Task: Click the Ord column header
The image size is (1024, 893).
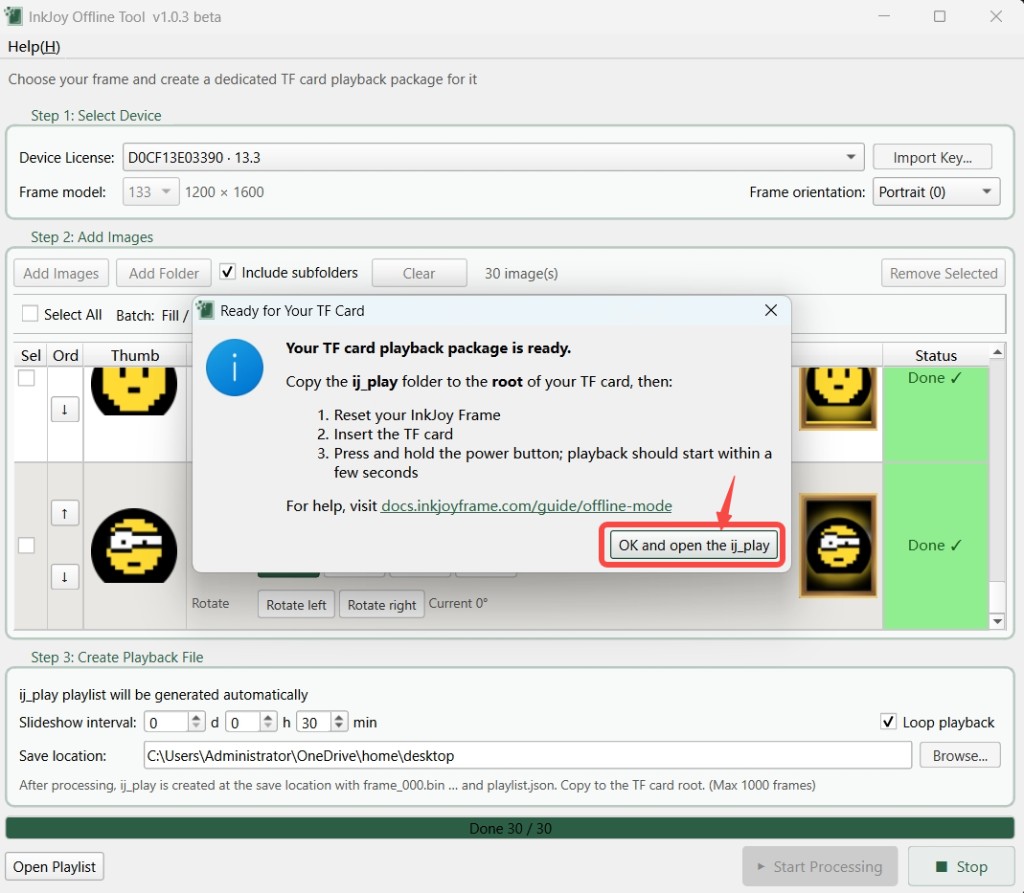Action: point(65,355)
